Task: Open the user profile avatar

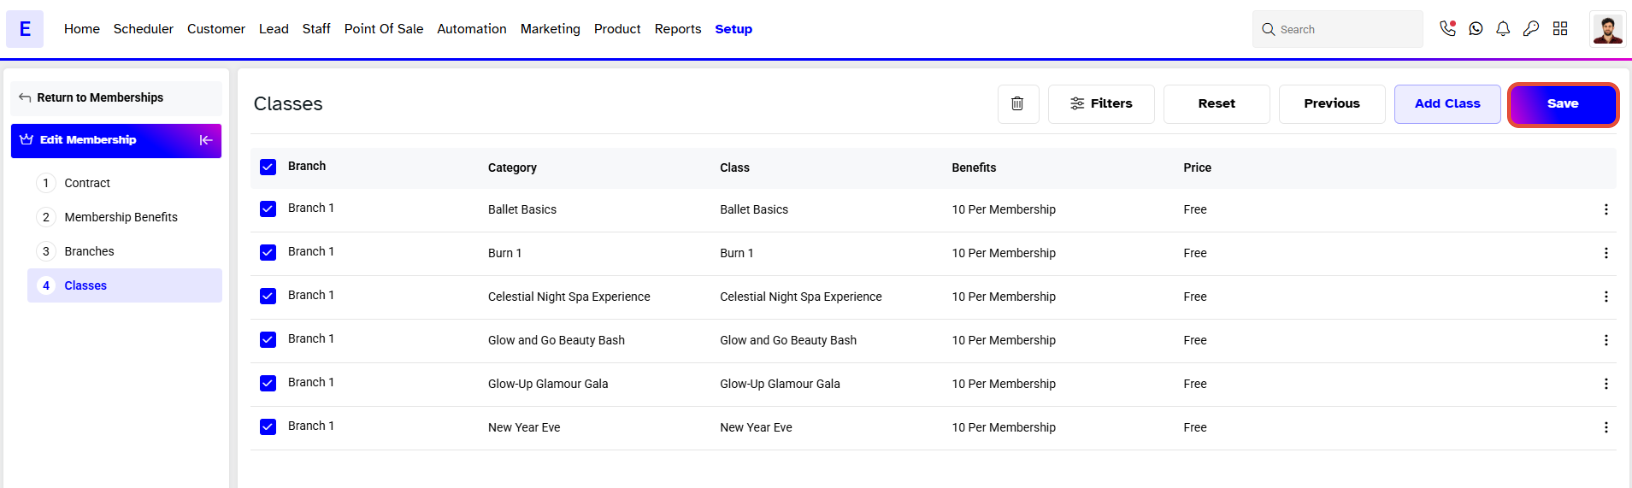Action: point(1607,29)
